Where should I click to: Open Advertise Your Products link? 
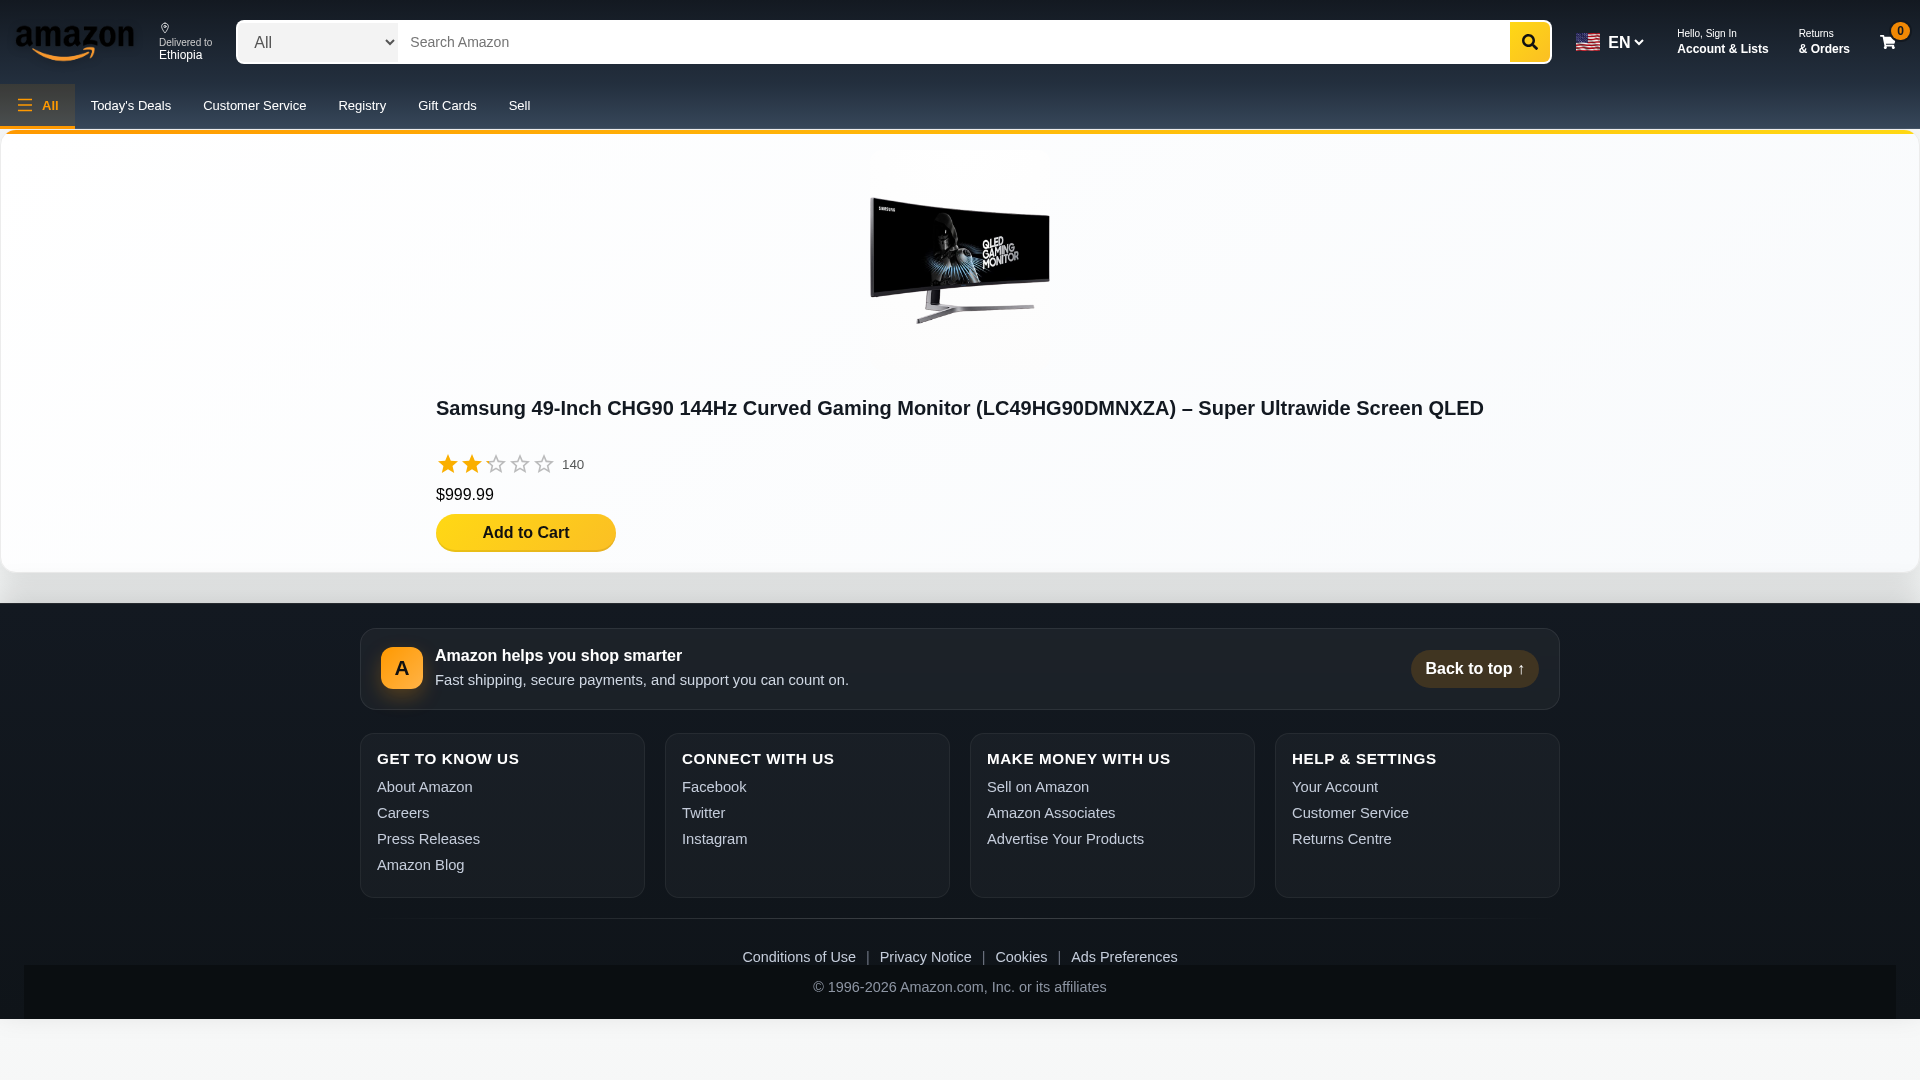pyautogui.click(x=1065, y=839)
